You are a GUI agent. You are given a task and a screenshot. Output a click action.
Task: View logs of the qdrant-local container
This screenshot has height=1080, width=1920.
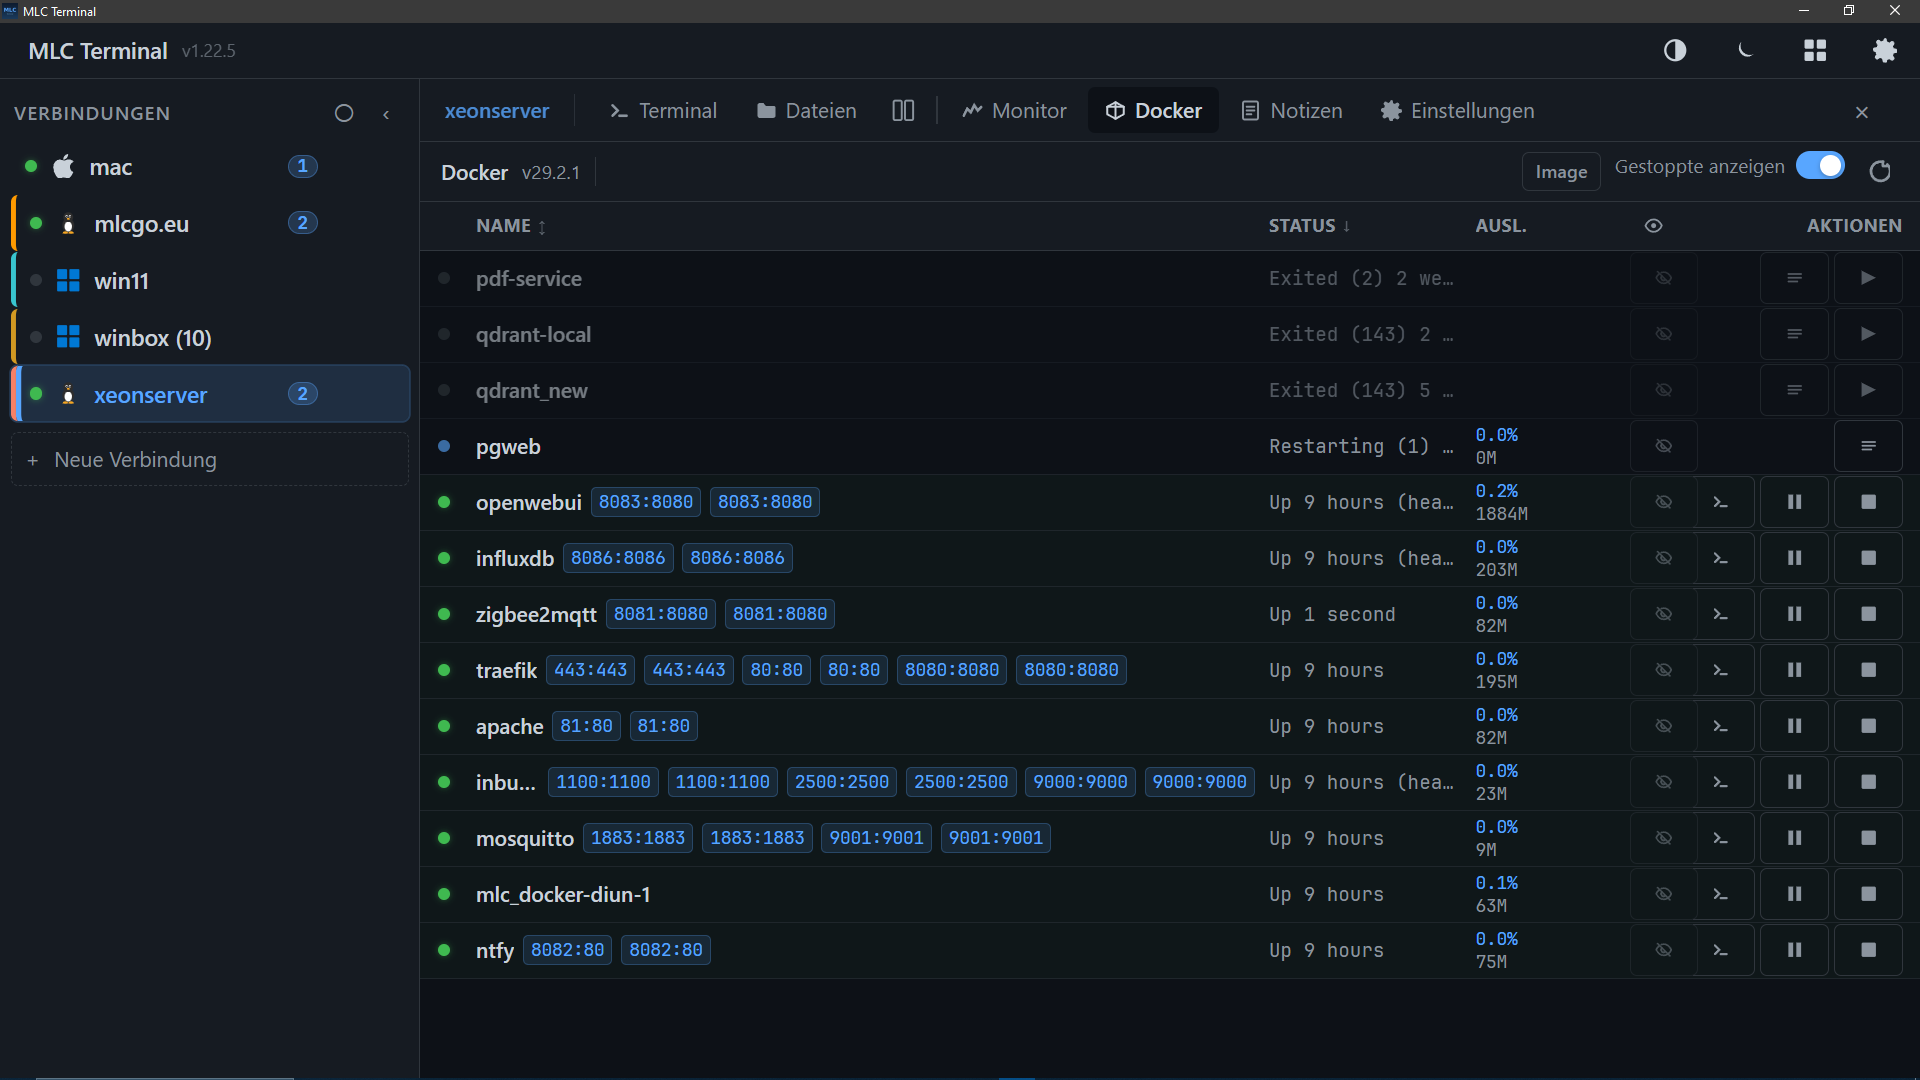coord(1794,334)
